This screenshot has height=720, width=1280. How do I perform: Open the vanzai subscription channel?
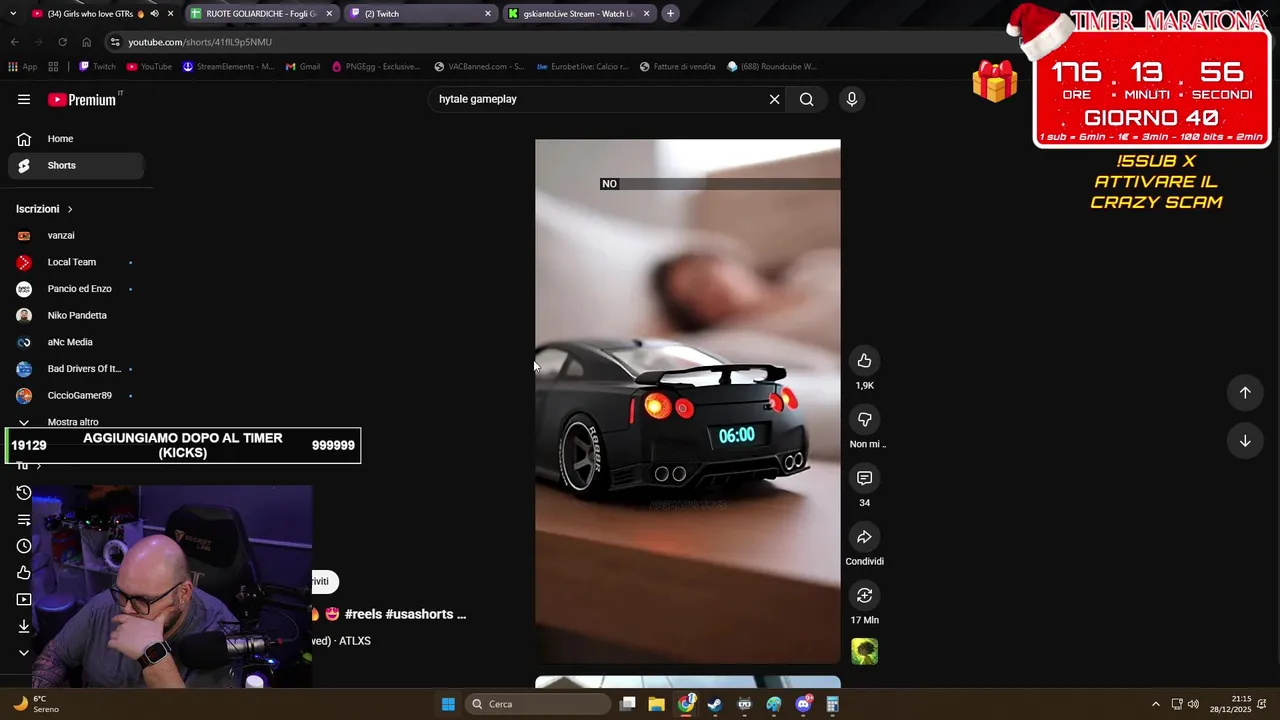click(x=76, y=236)
